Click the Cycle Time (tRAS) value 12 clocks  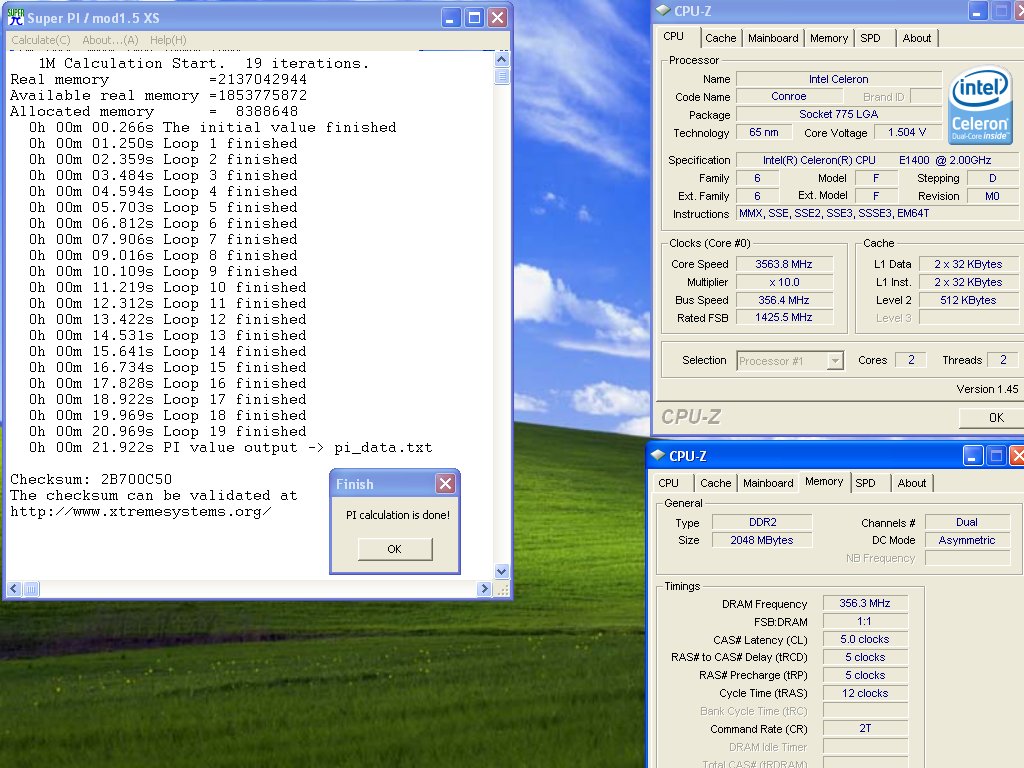(x=865, y=694)
